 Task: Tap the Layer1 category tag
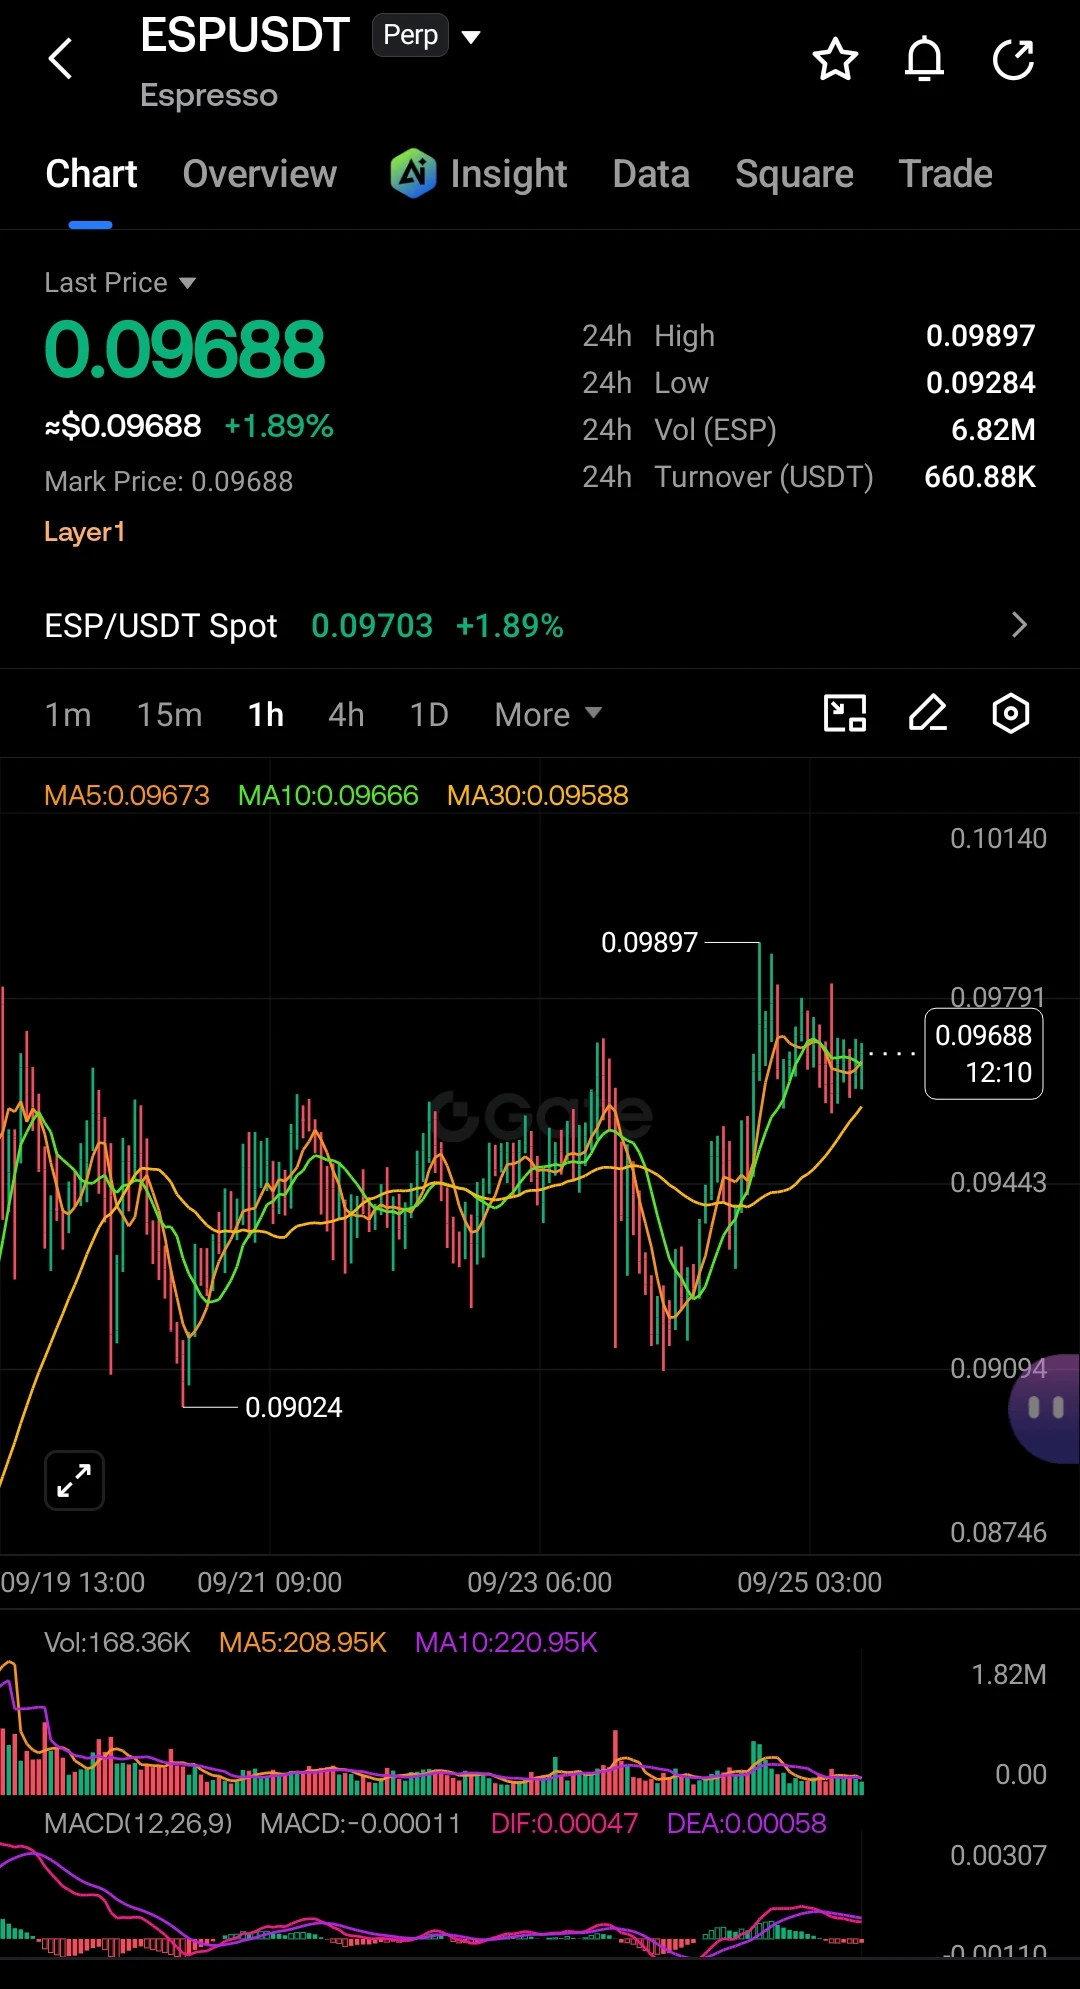click(x=85, y=532)
